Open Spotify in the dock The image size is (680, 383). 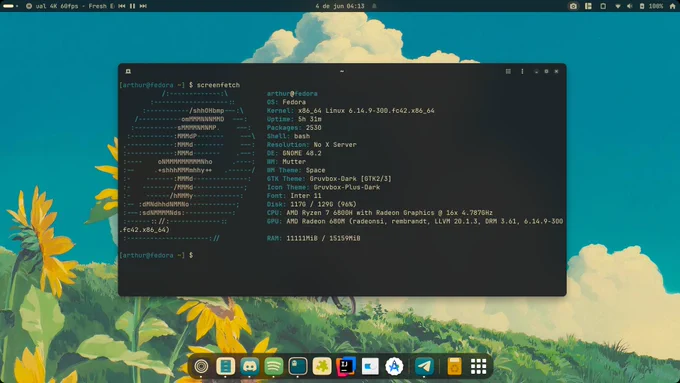pos(274,367)
